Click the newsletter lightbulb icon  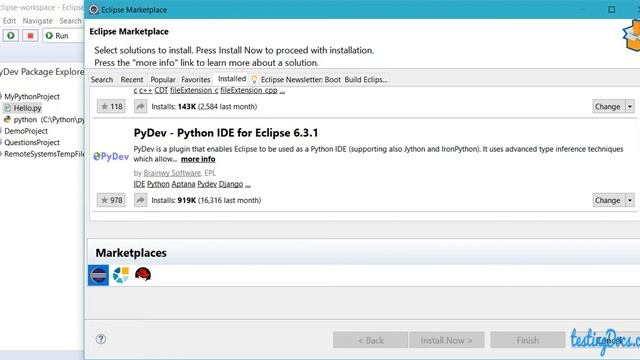point(254,79)
